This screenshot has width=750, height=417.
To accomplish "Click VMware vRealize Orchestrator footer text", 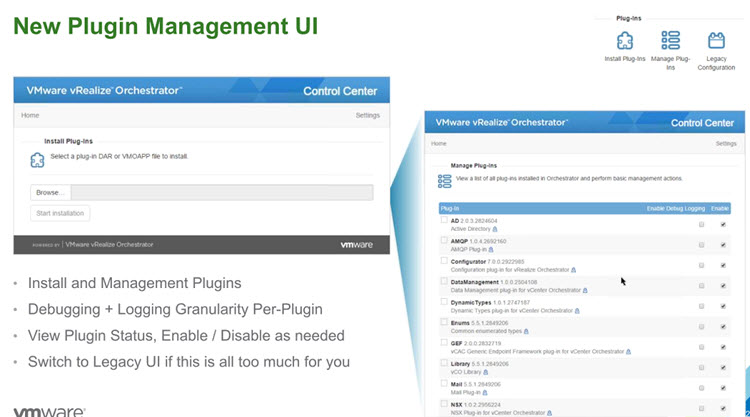I will pos(109,244).
